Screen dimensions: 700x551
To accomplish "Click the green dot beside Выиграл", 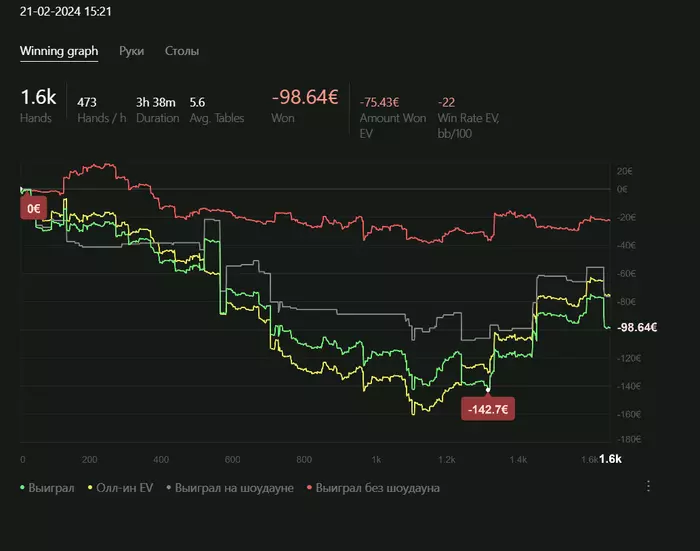I will tap(24, 488).
